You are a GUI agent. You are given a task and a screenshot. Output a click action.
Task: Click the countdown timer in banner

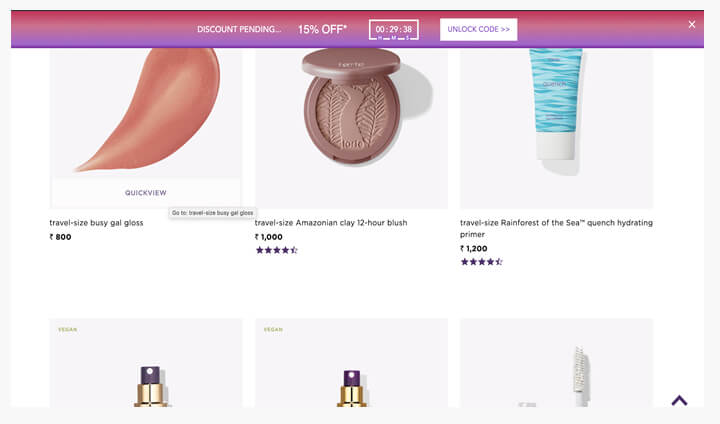[394, 30]
